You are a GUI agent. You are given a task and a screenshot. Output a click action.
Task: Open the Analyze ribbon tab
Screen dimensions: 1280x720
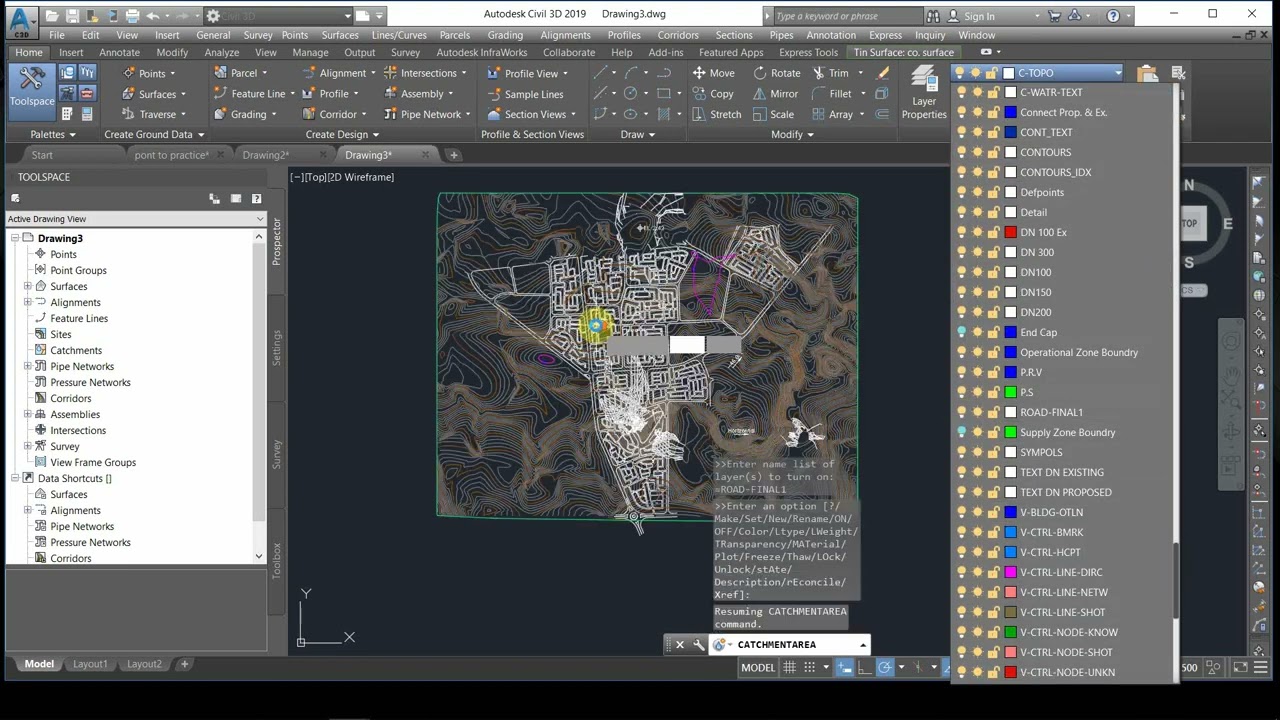pyautogui.click(x=221, y=52)
